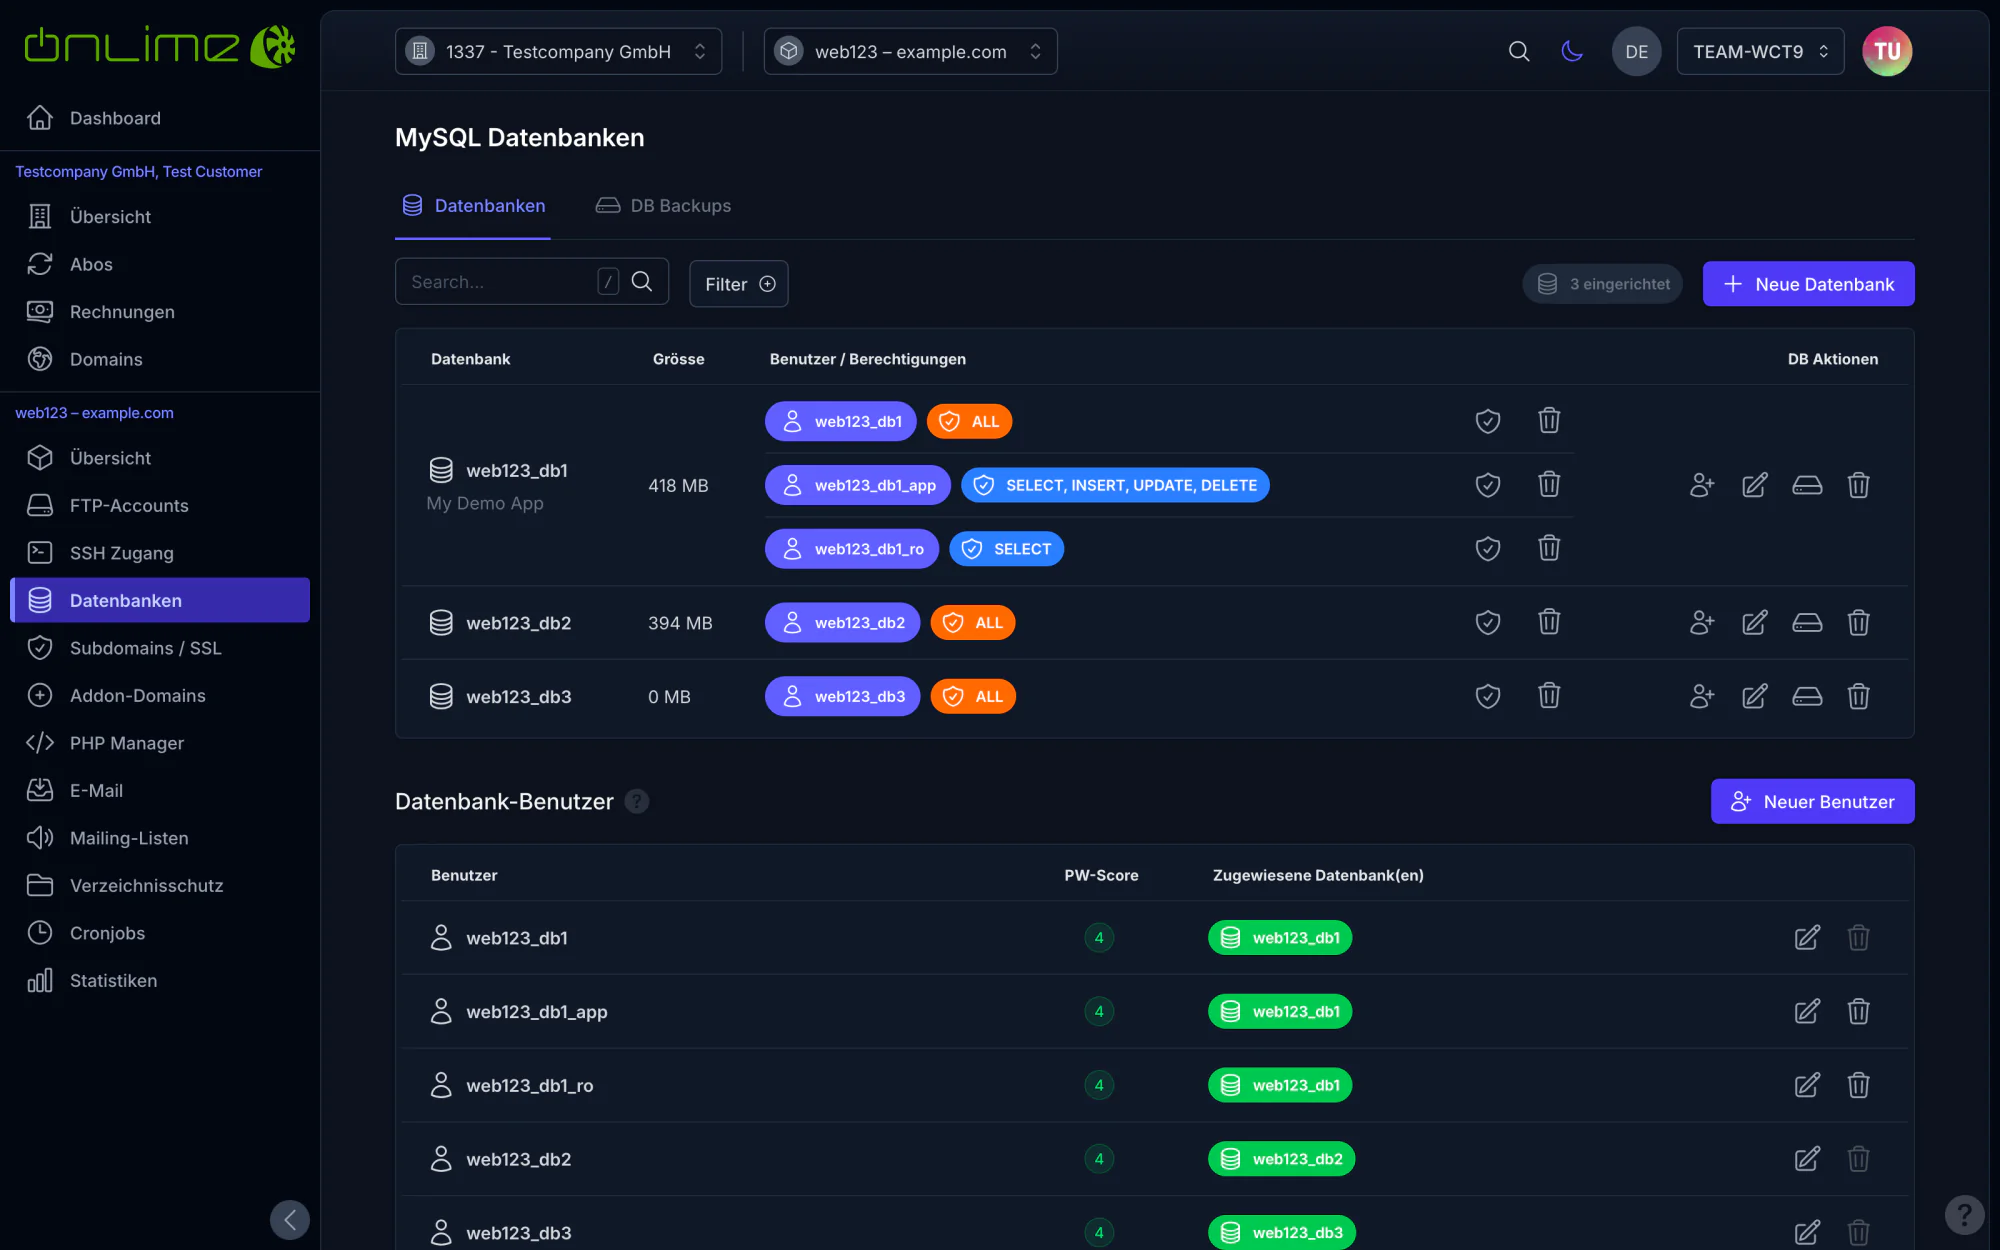Click the Onlime logo
Viewport: 2000px width, 1250px height.
click(x=160, y=46)
